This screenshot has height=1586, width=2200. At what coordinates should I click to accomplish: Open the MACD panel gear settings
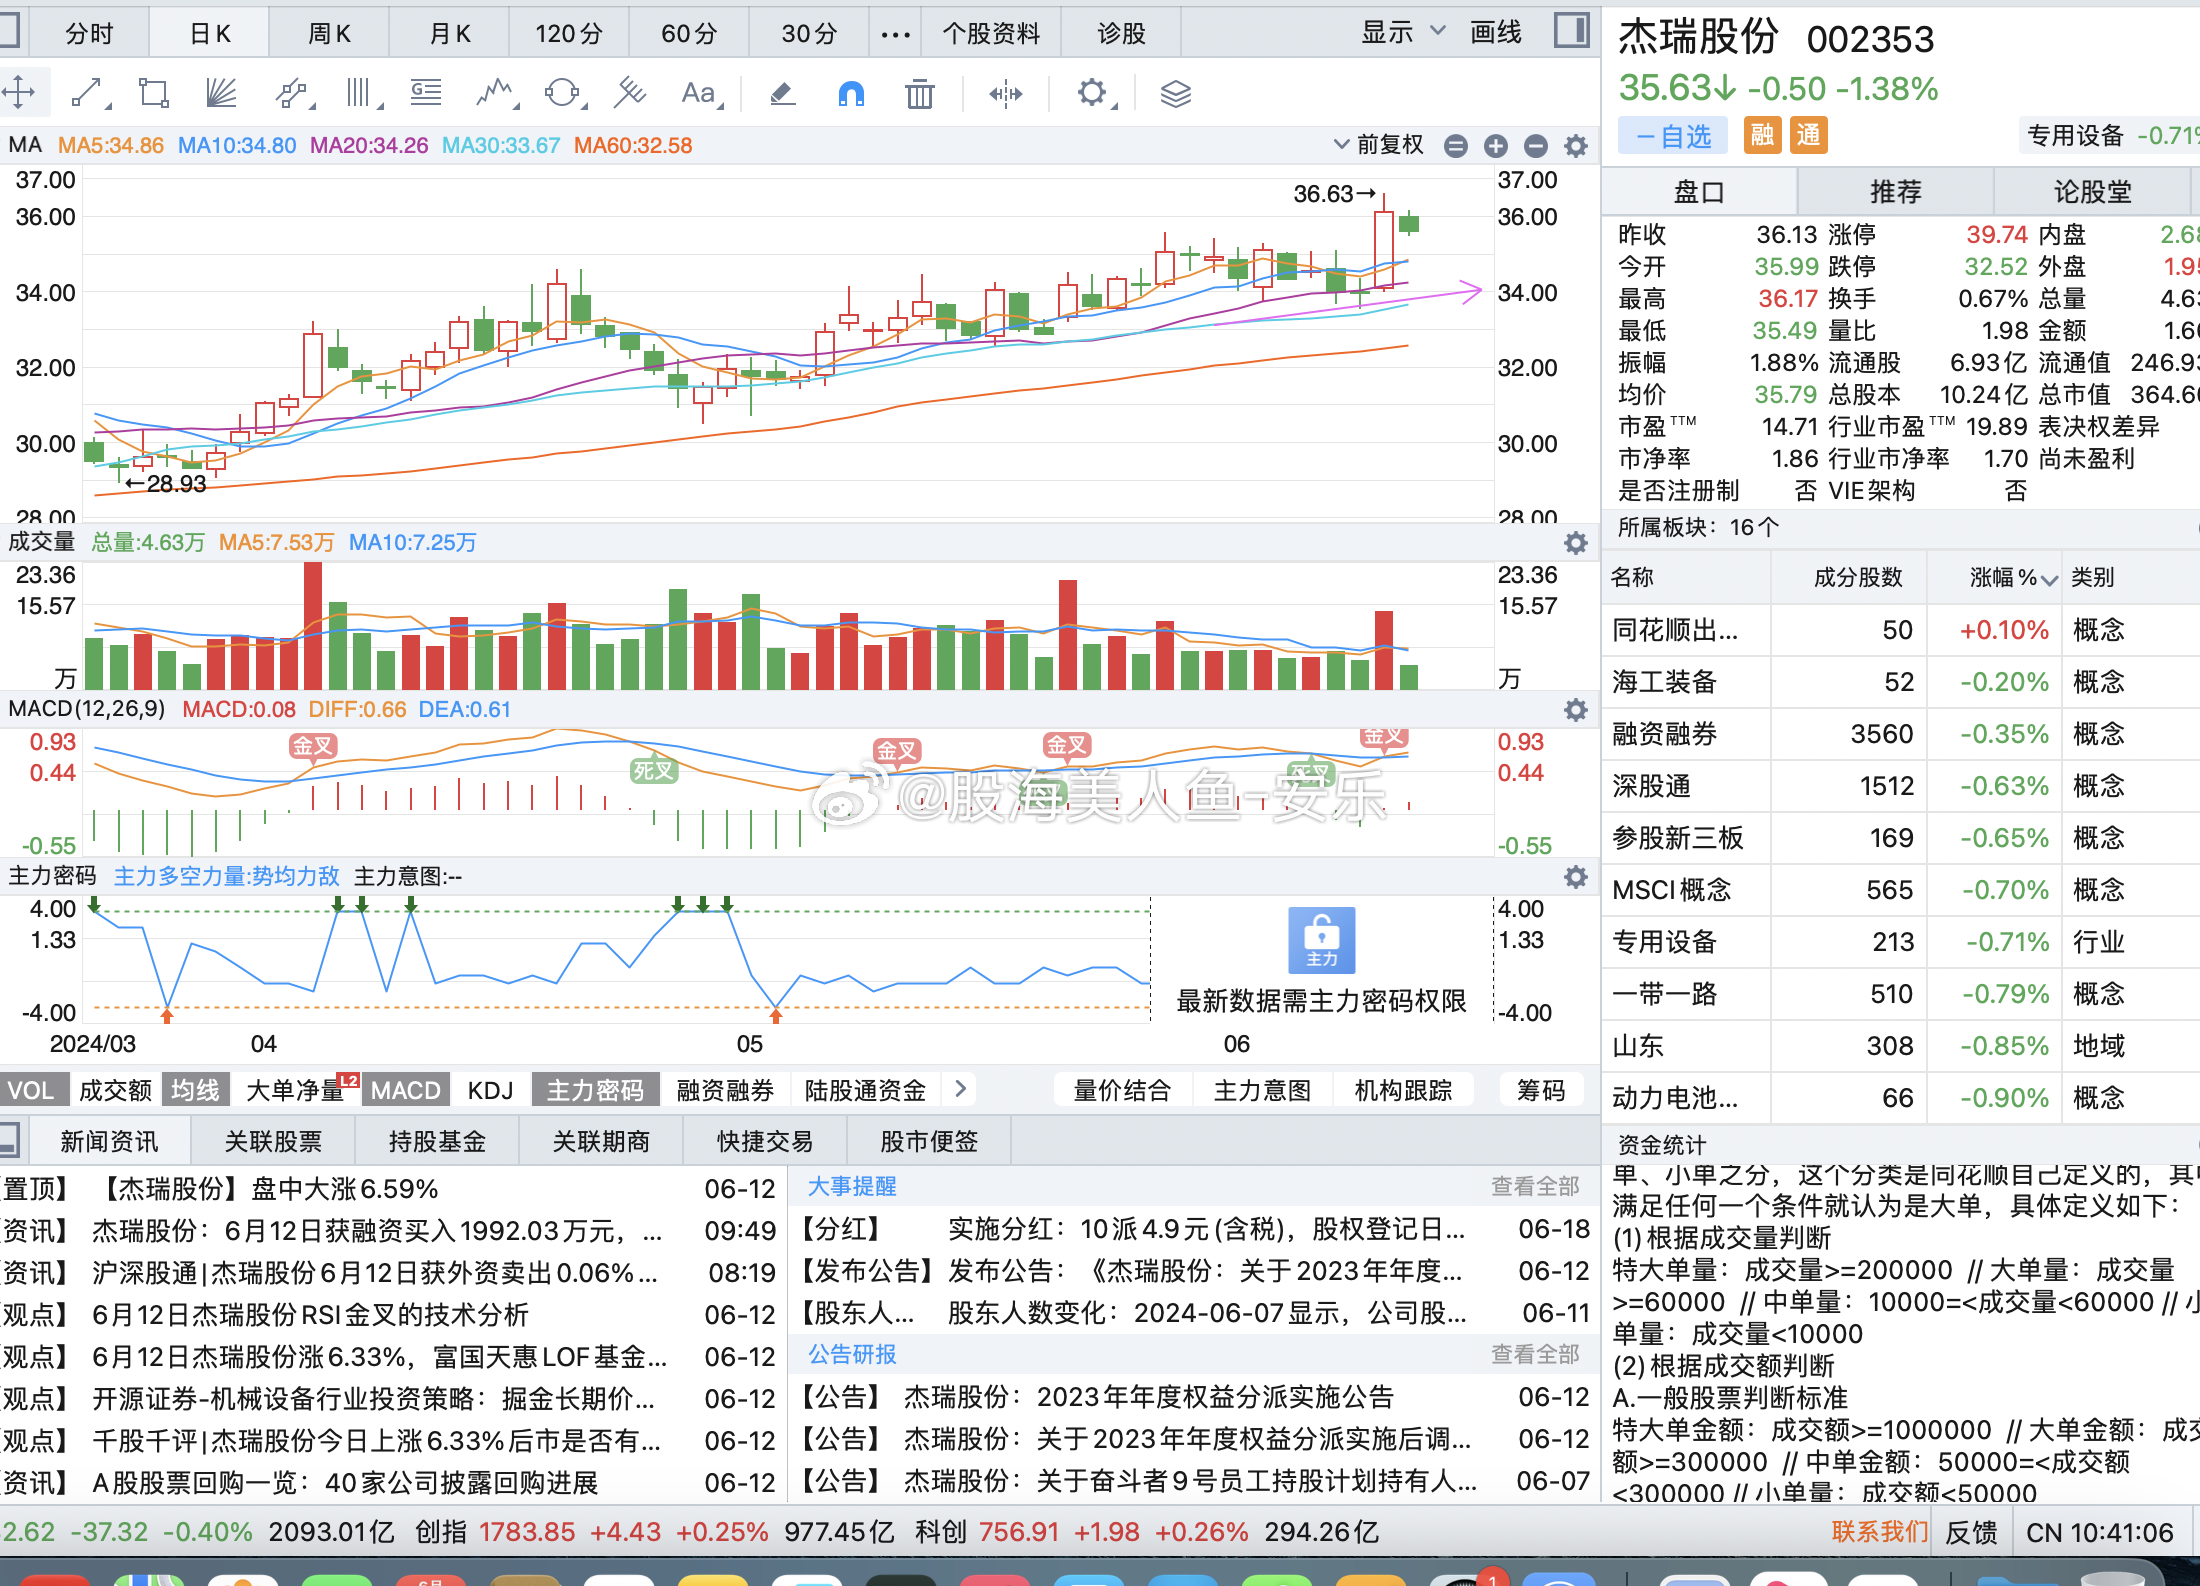[1576, 710]
